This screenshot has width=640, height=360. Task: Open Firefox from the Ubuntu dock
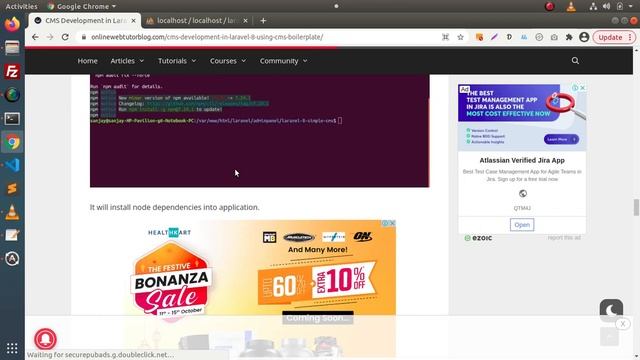pyautogui.click(x=12, y=24)
